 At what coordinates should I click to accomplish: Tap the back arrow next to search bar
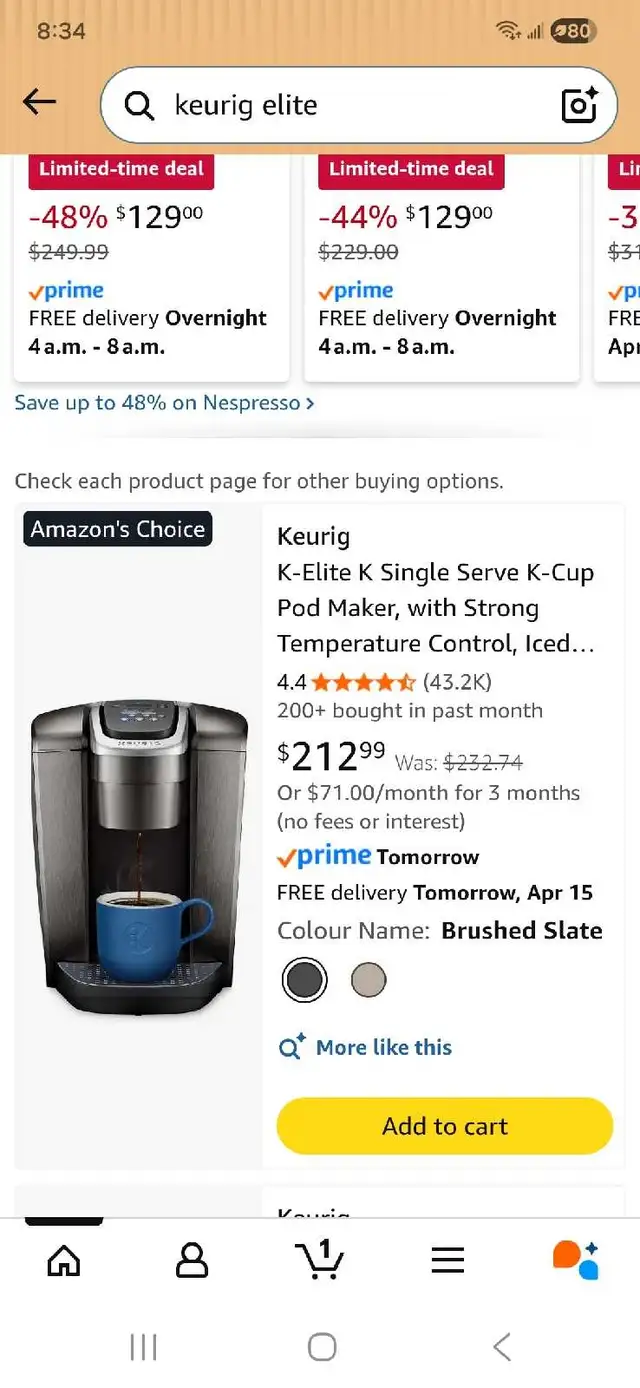(x=39, y=102)
